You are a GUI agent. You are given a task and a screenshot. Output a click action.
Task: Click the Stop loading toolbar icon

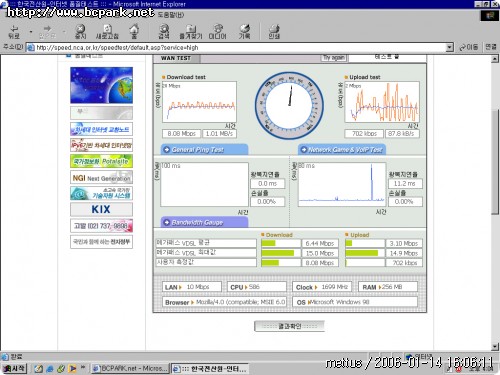click(80, 32)
